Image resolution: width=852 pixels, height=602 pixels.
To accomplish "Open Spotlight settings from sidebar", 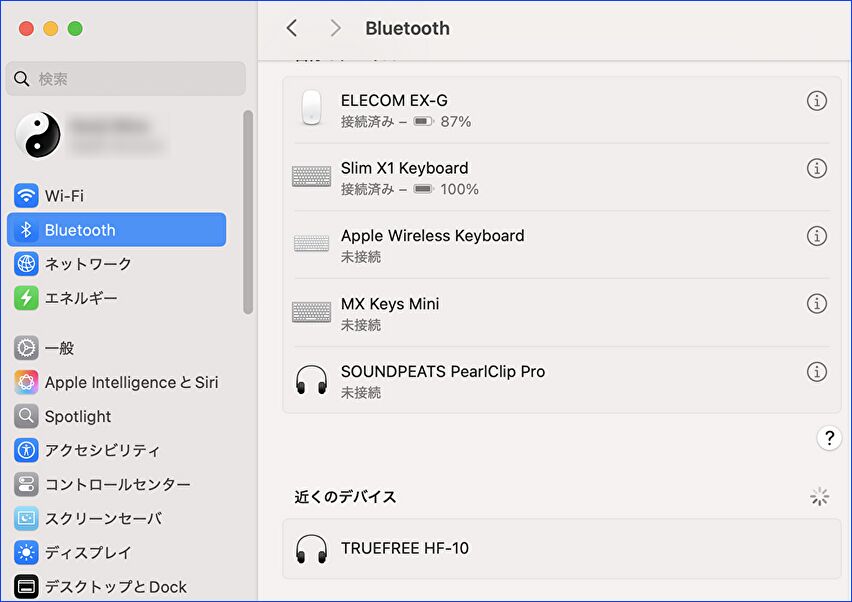I will point(77,416).
